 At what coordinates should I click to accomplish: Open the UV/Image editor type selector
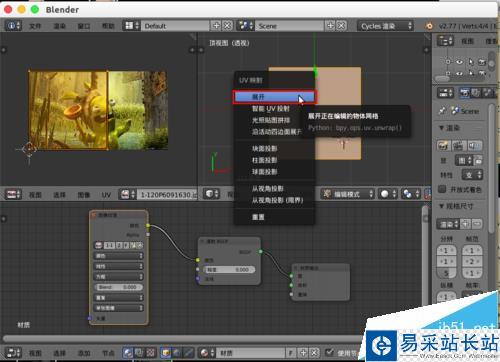14,194
